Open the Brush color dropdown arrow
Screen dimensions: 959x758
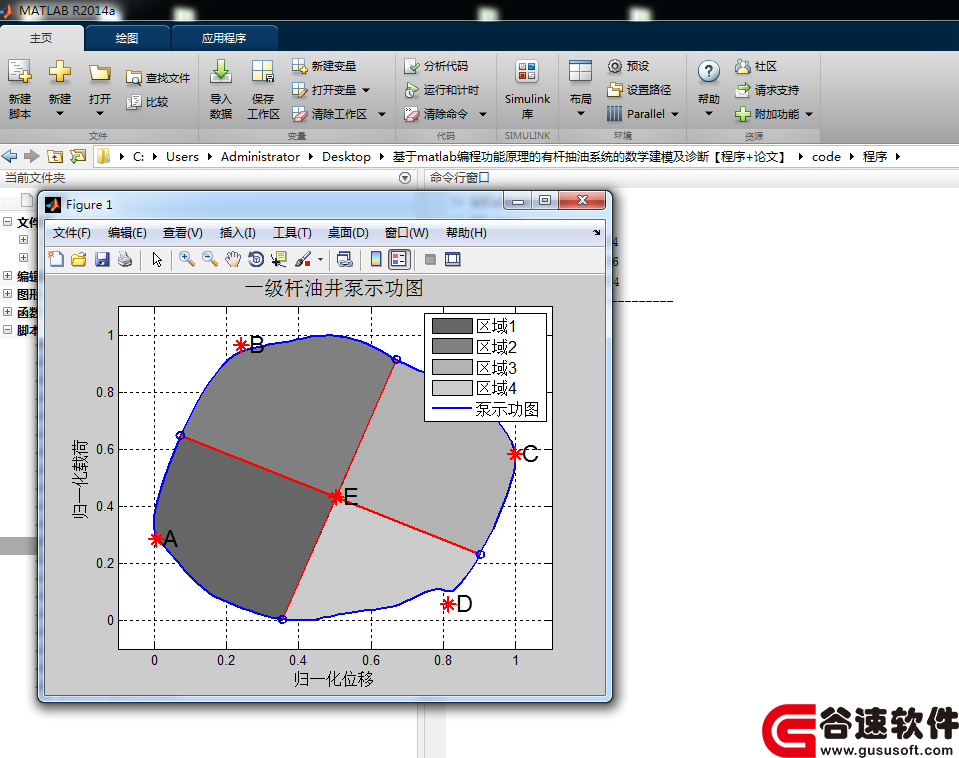coord(320,260)
